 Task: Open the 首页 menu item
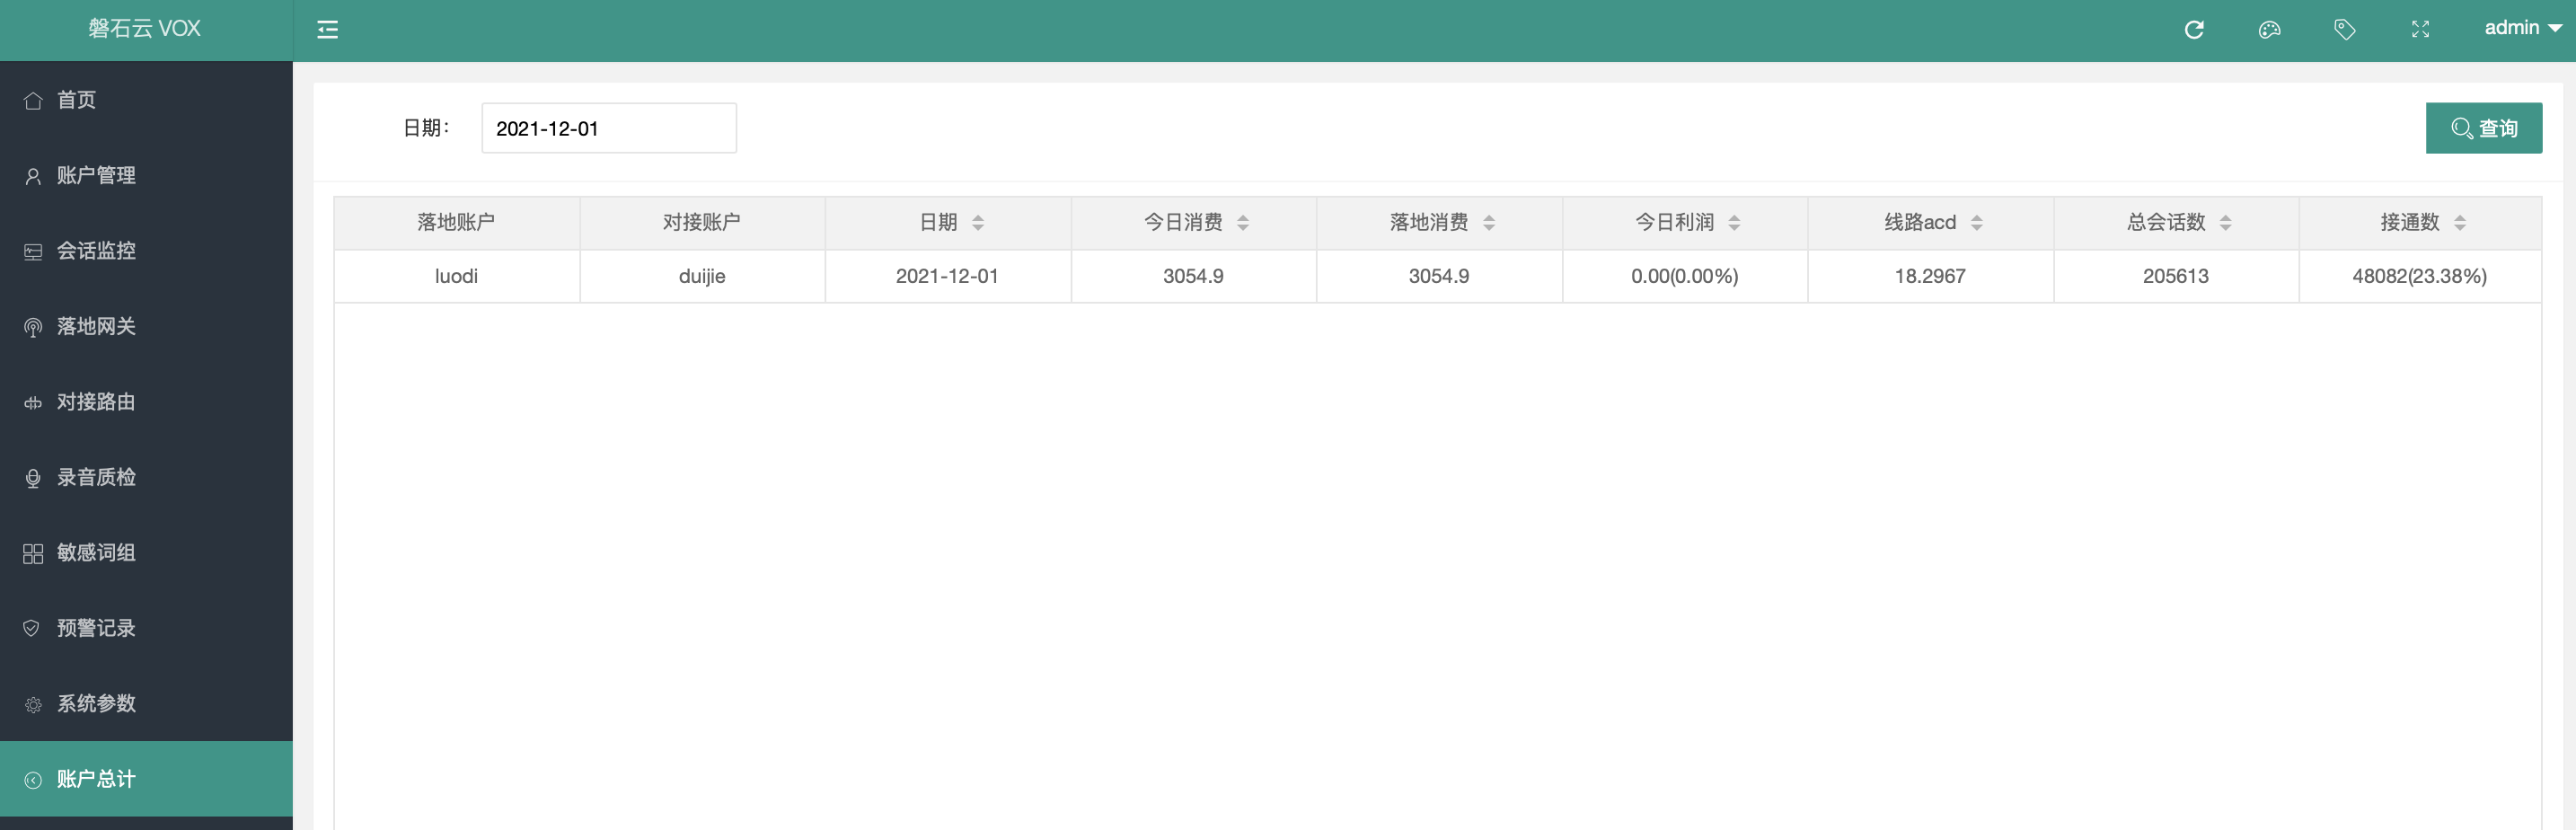point(146,99)
